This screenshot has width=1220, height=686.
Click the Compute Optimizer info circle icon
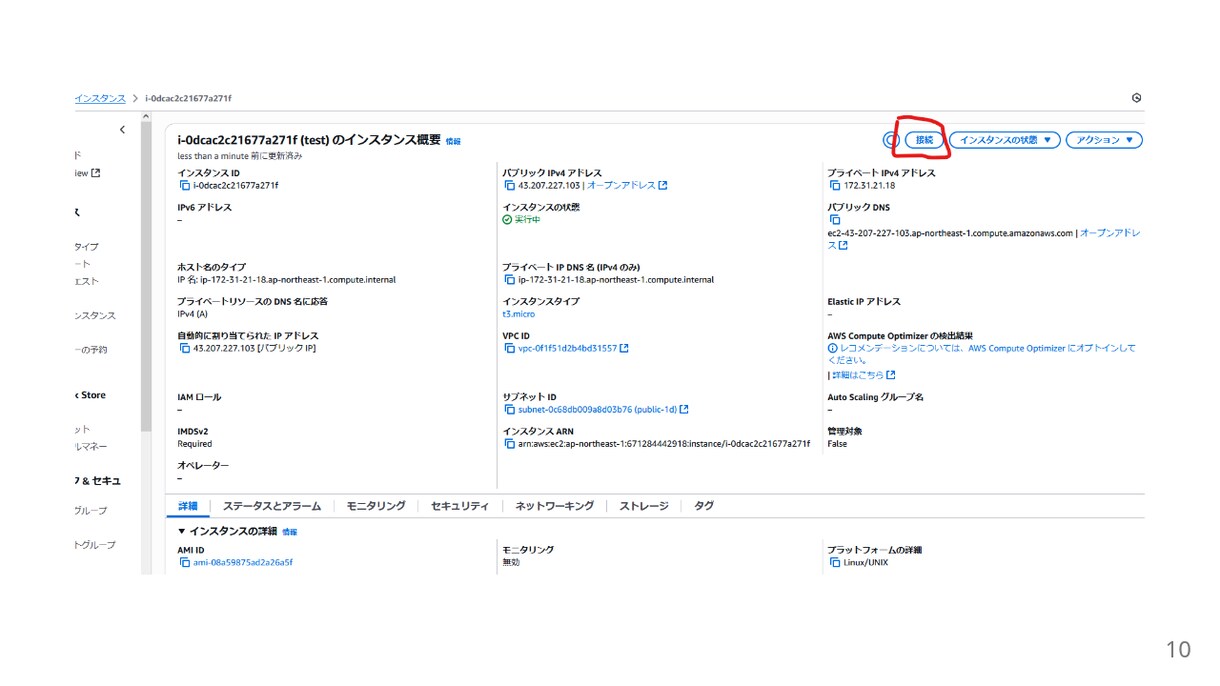(x=833, y=349)
